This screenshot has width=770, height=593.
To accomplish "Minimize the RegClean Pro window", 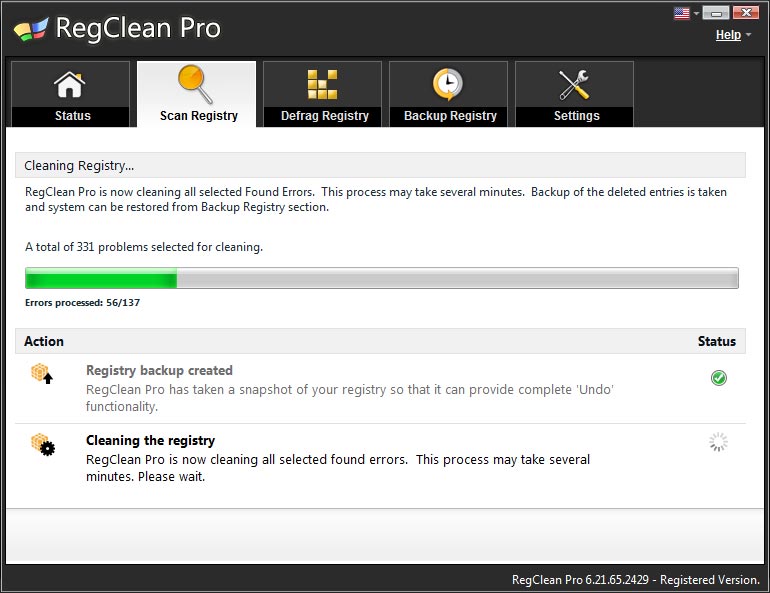I will (x=715, y=13).
